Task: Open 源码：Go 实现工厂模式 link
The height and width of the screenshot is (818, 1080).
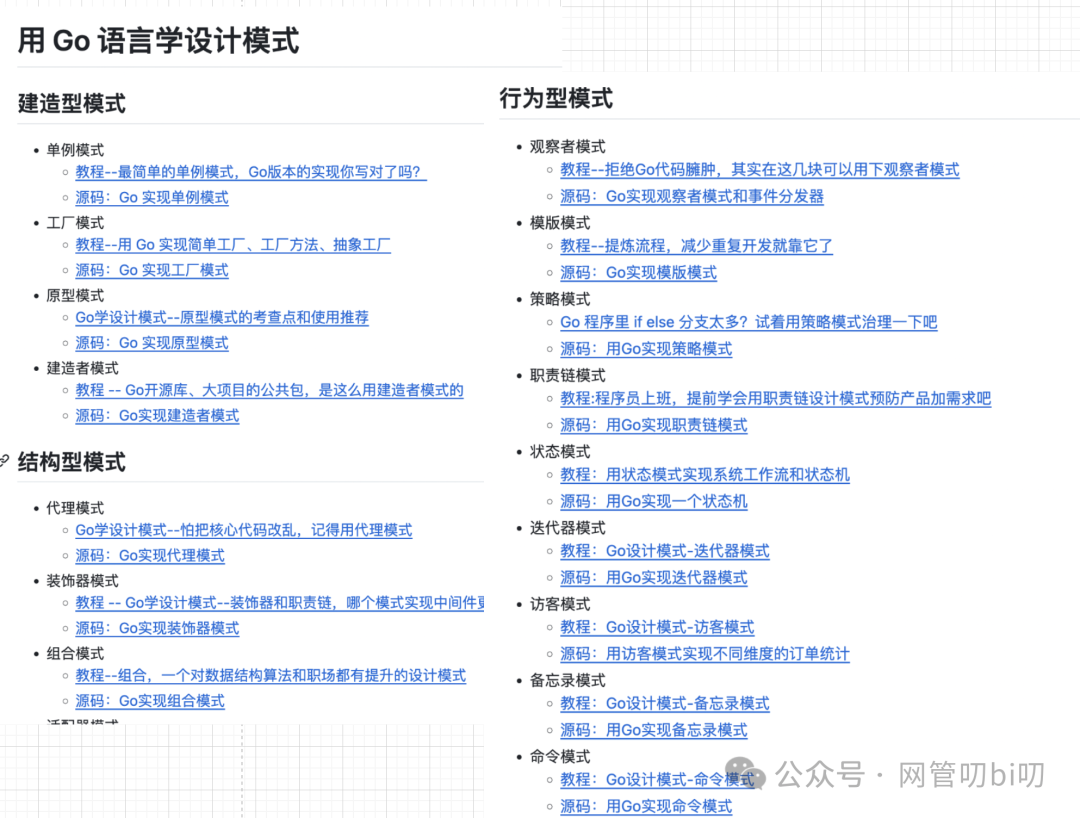Action: pyautogui.click(x=152, y=271)
